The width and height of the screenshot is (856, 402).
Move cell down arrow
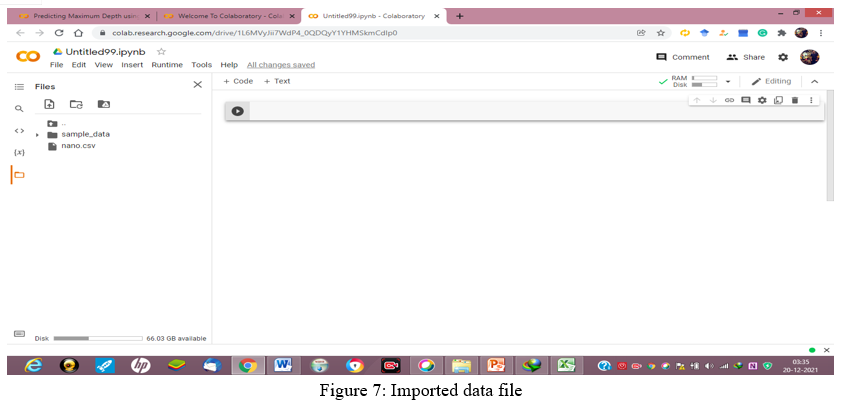pyautogui.click(x=713, y=100)
